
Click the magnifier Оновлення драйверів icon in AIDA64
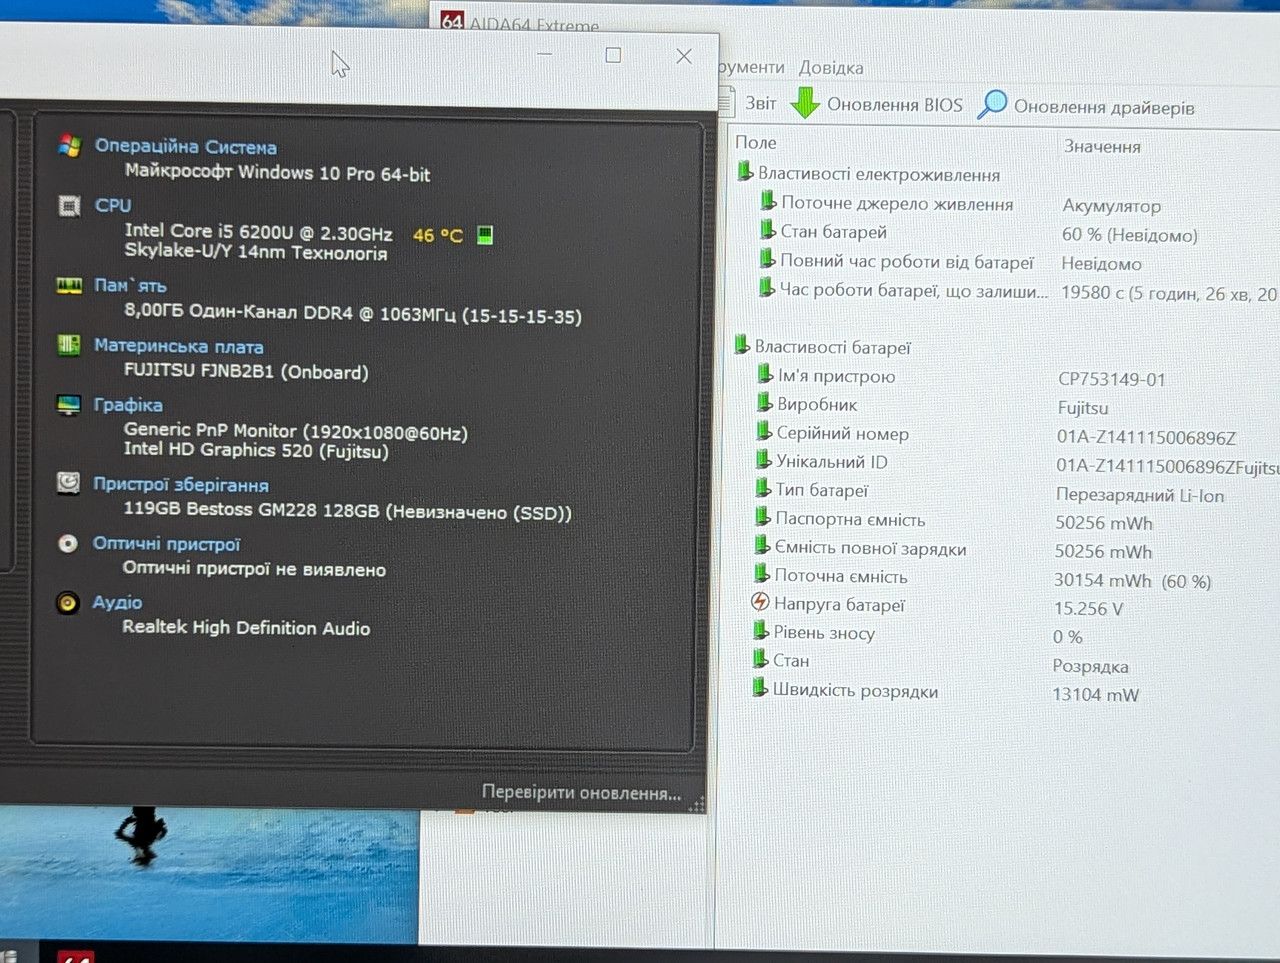[x=992, y=104]
